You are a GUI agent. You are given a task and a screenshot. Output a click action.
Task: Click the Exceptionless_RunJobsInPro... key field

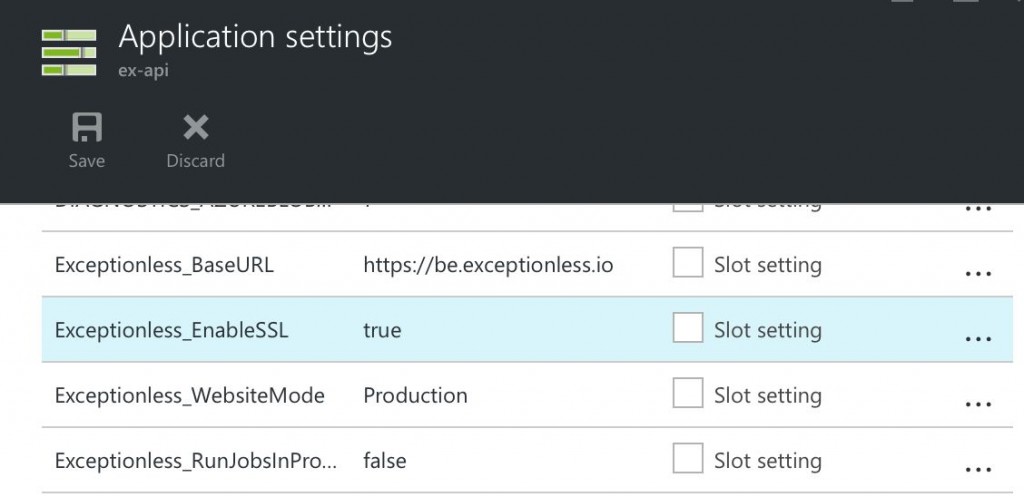coord(196,461)
